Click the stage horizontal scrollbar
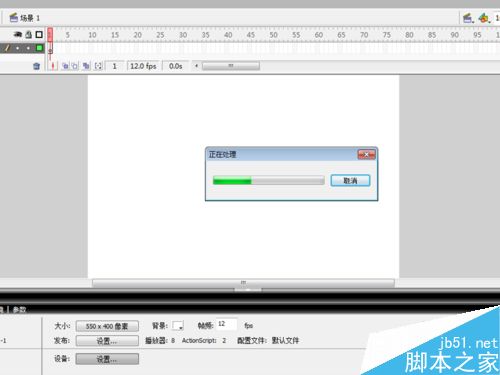The height and width of the screenshot is (375, 500). click(x=243, y=283)
